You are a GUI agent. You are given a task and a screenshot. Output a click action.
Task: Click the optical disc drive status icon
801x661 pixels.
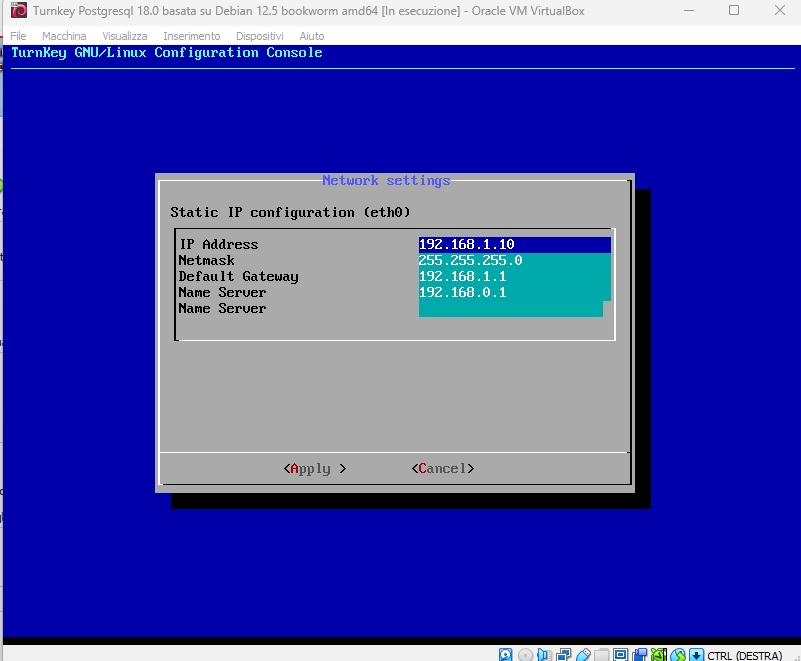point(526,655)
